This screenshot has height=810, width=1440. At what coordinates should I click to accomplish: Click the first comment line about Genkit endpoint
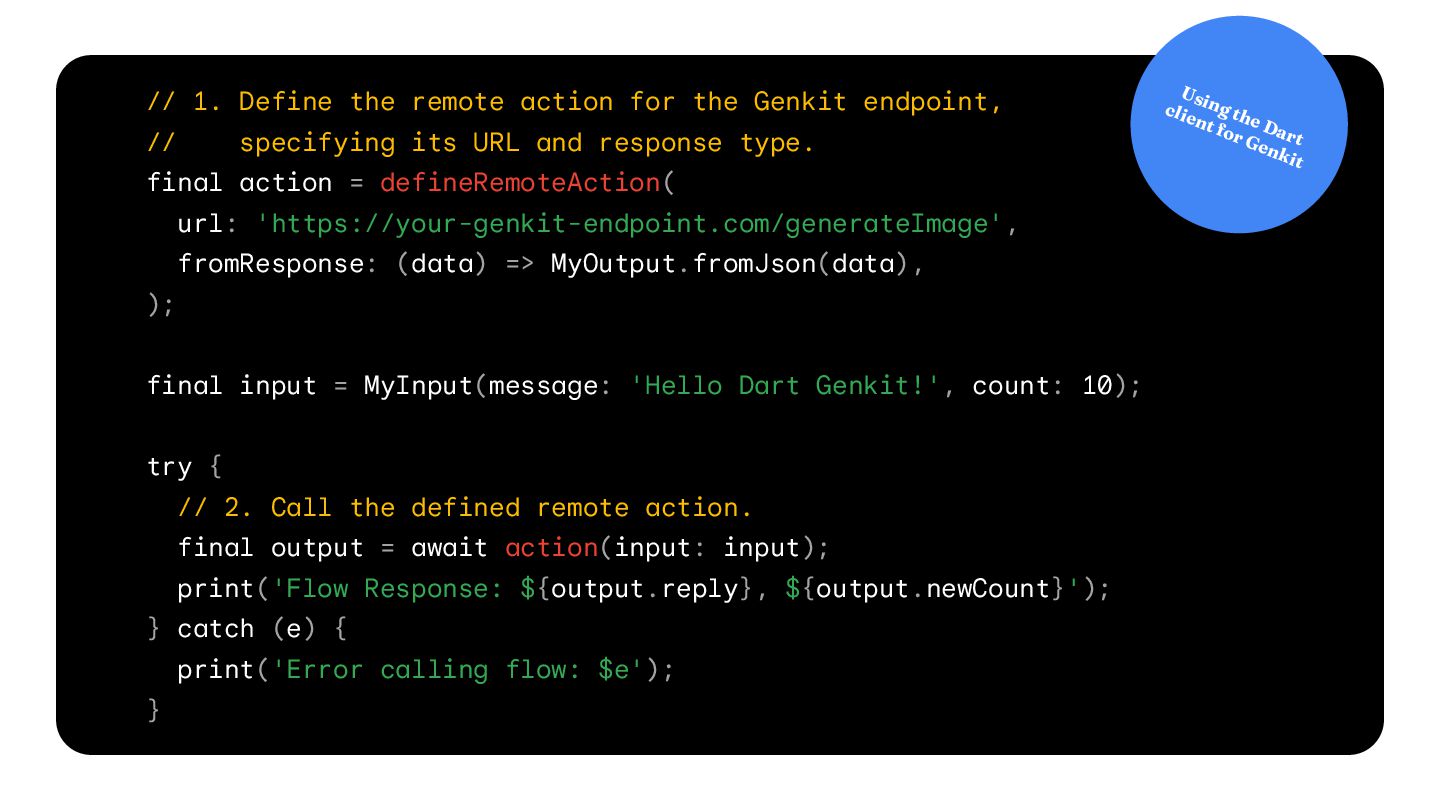coord(575,102)
